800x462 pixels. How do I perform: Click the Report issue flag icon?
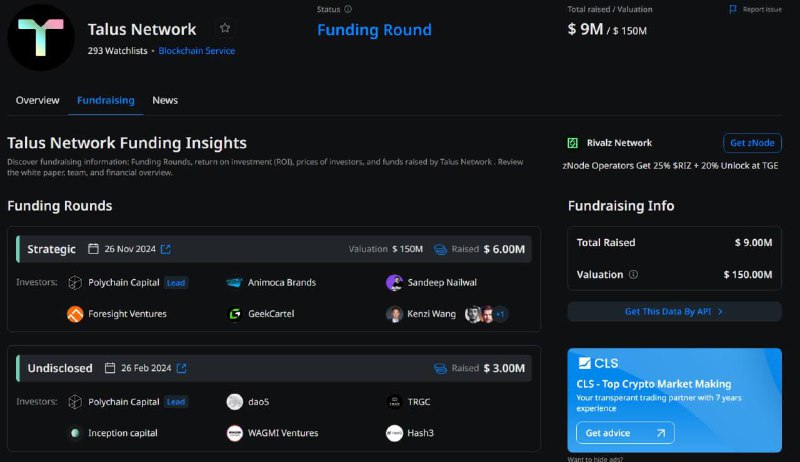coord(733,9)
